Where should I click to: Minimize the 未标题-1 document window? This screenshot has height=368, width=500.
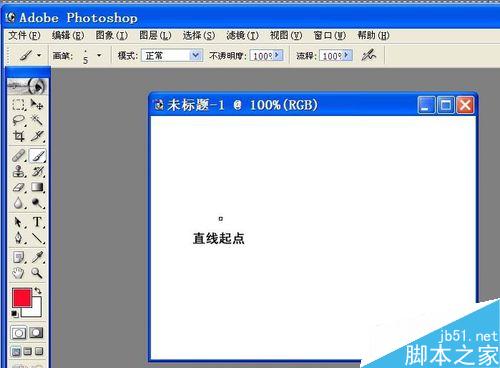[426, 105]
